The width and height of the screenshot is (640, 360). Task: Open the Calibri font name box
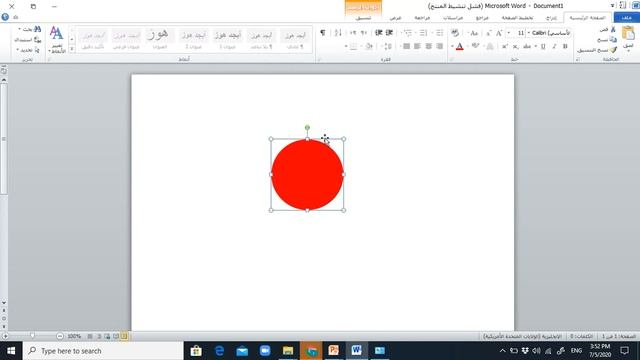[x=549, y=33]
